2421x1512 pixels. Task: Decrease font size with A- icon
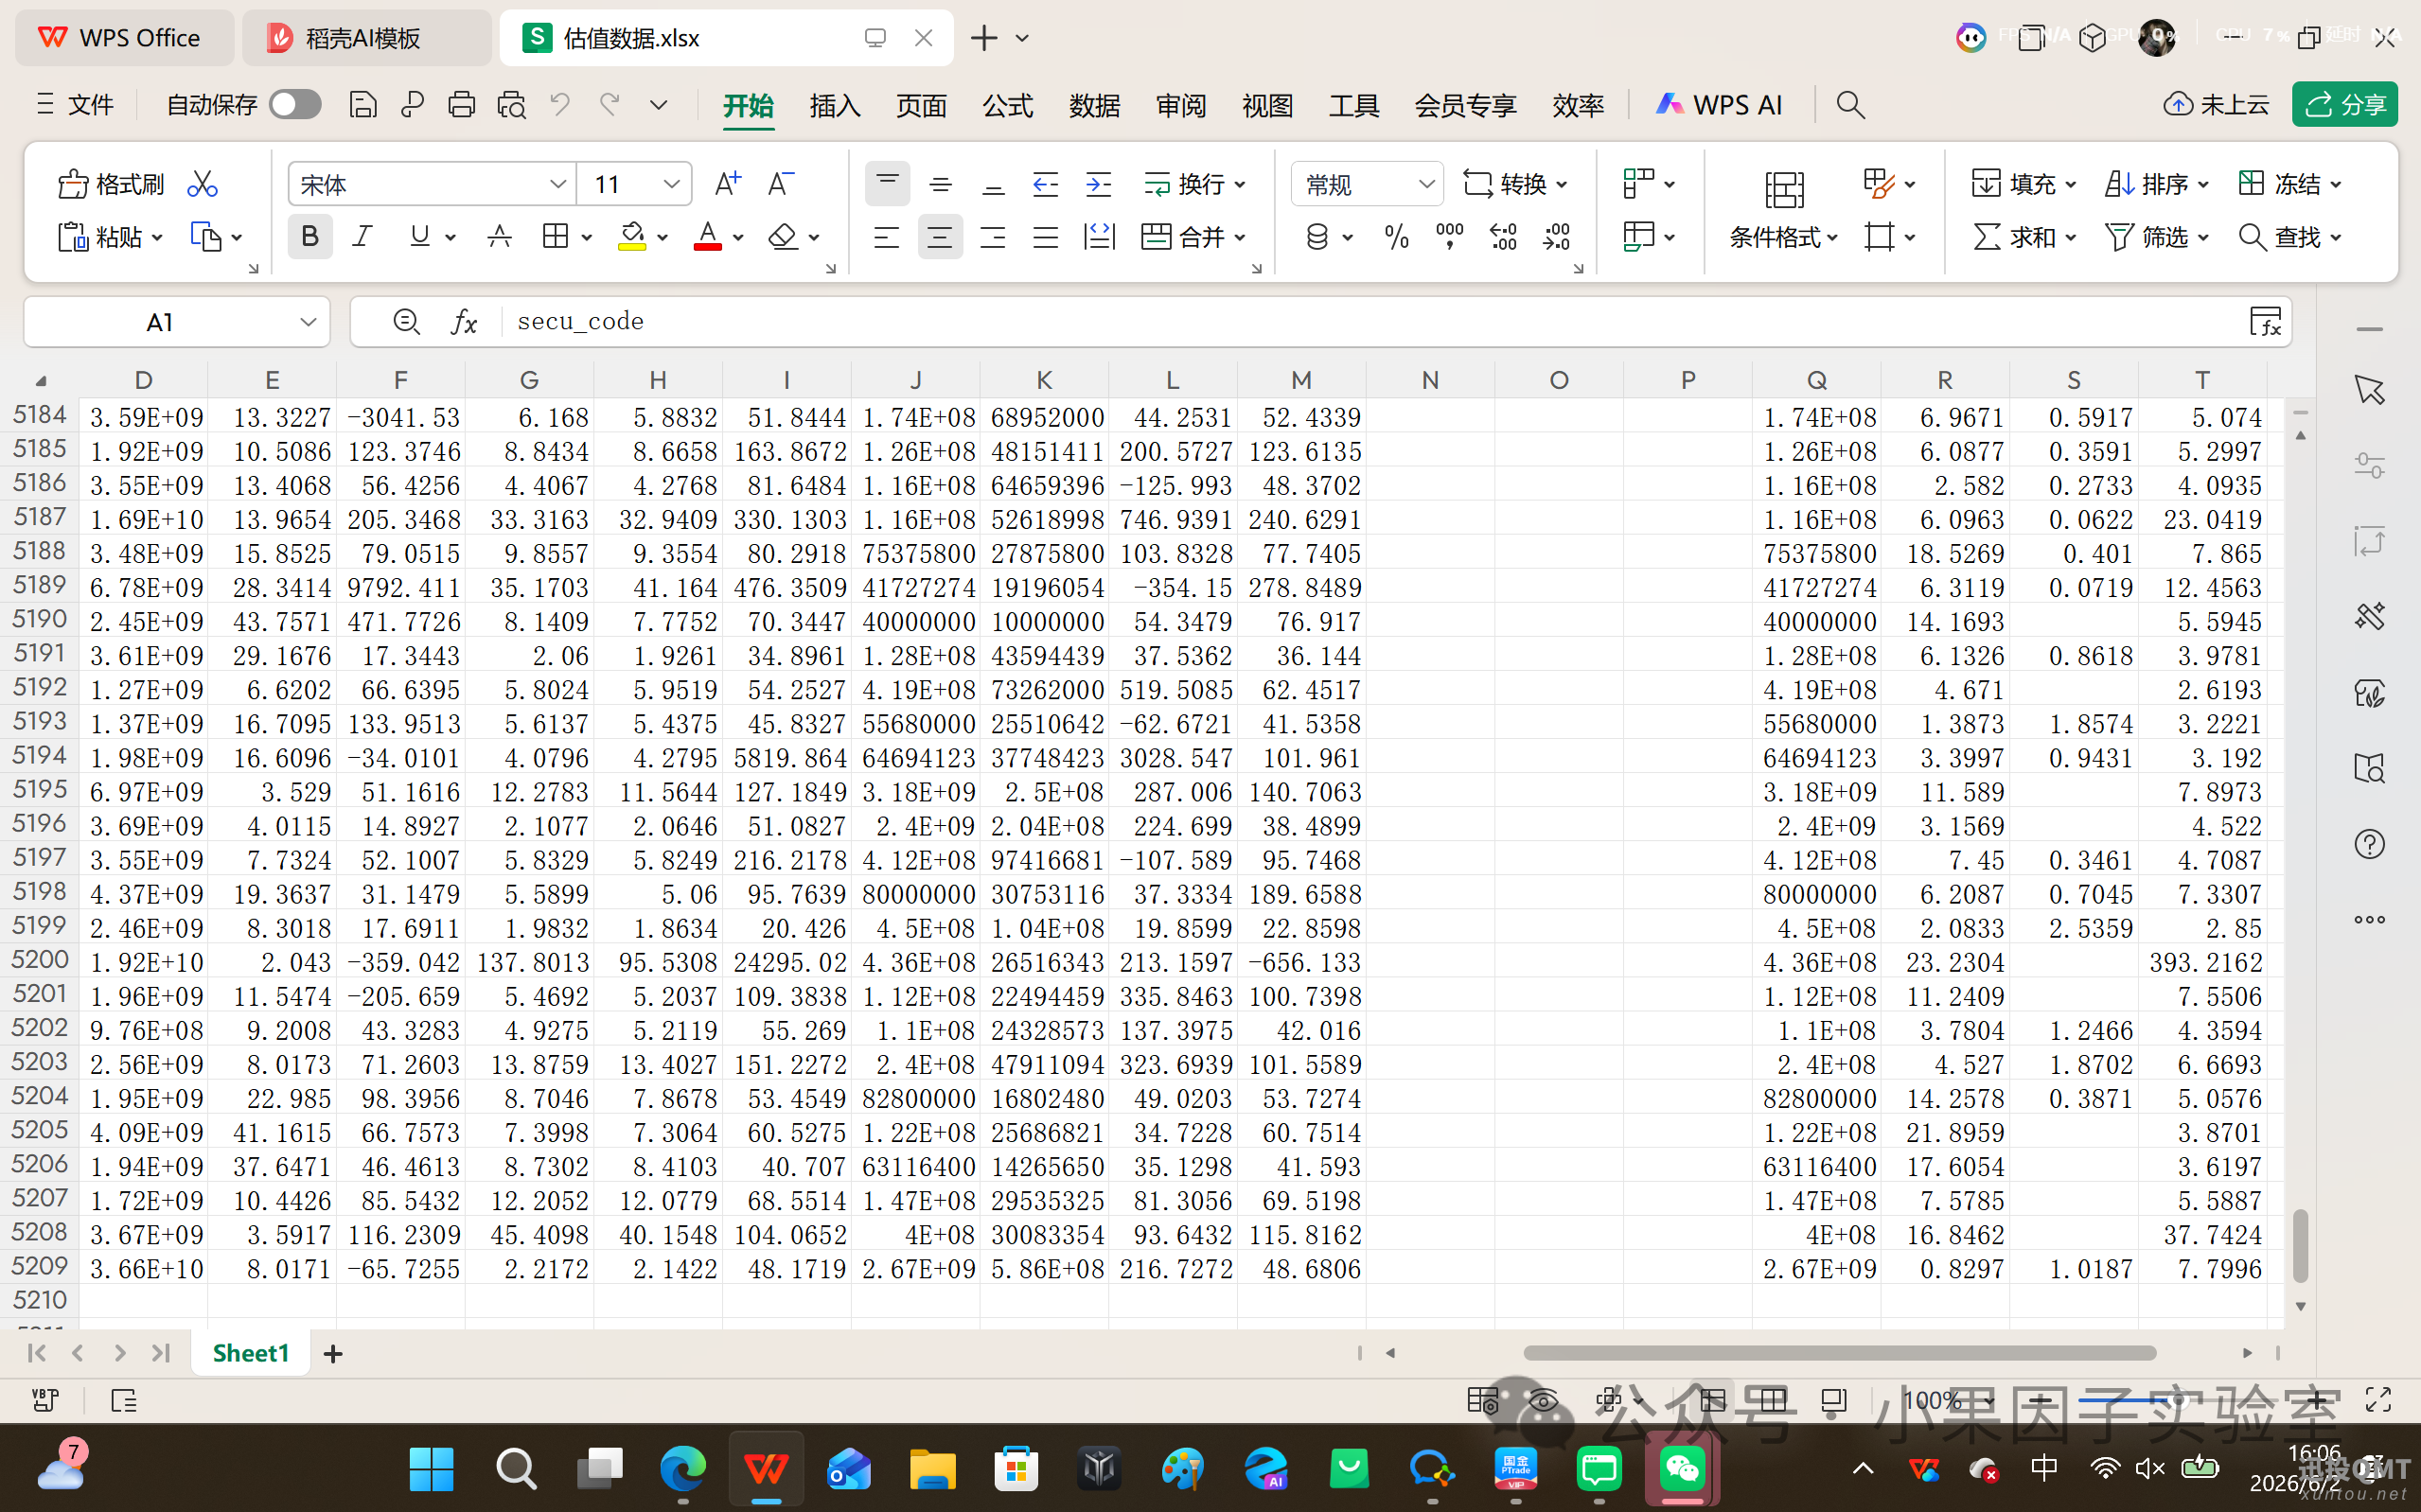pyautogui.click(x=780, y=184)
